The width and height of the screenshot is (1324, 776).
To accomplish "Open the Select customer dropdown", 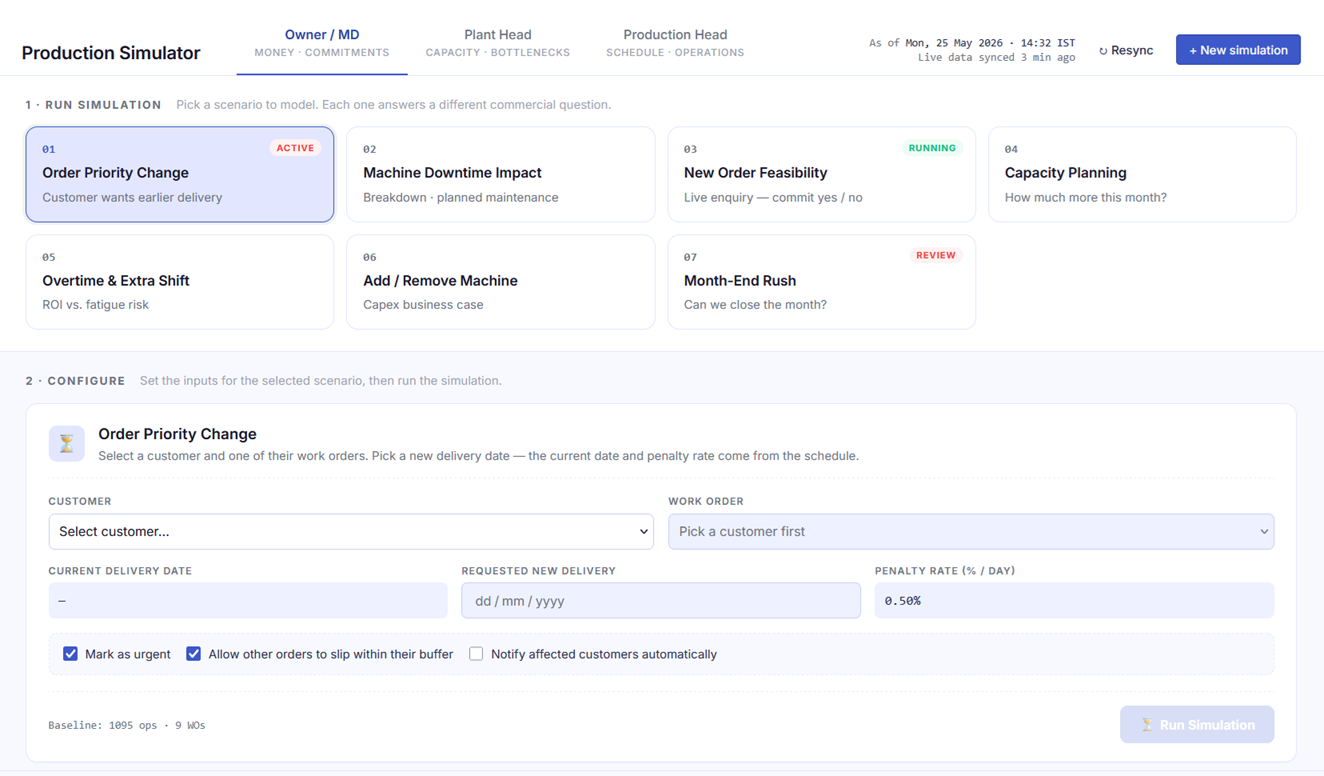I will [351, 532].
